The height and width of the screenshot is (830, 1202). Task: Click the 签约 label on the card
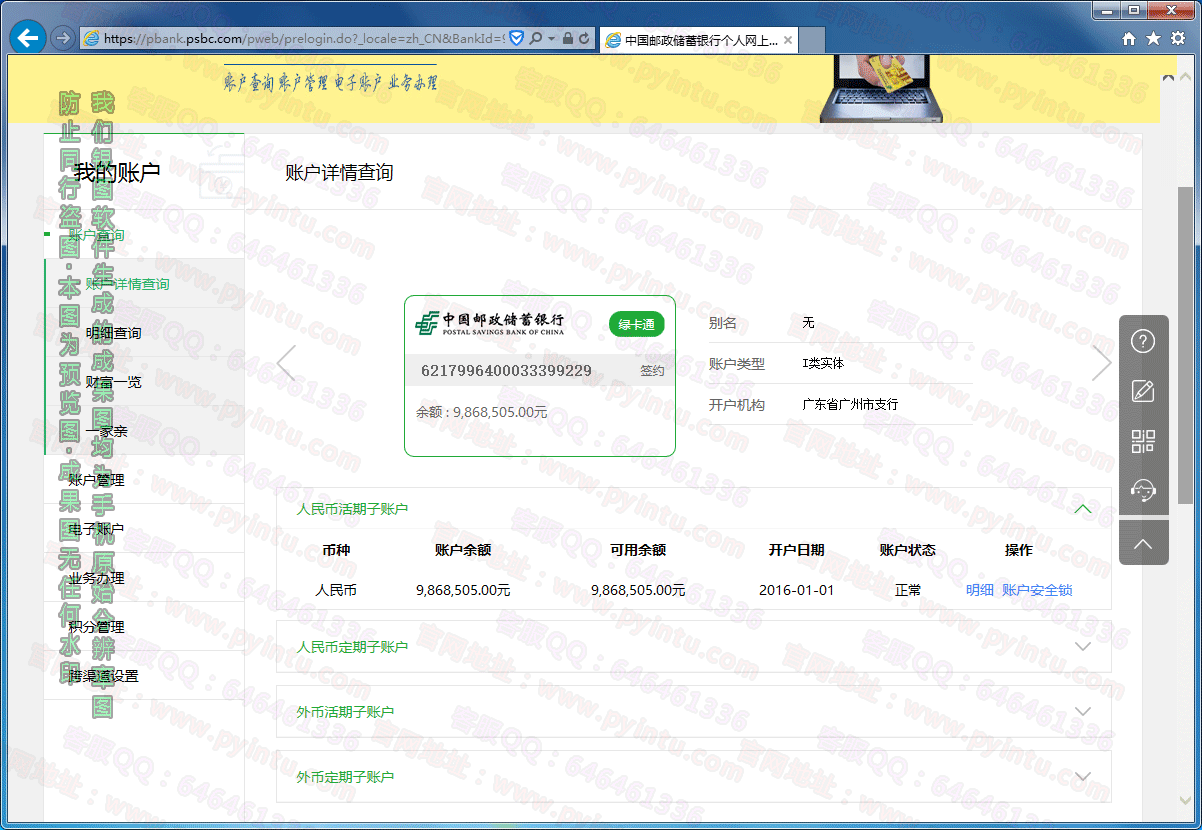[x=652, y=371]
